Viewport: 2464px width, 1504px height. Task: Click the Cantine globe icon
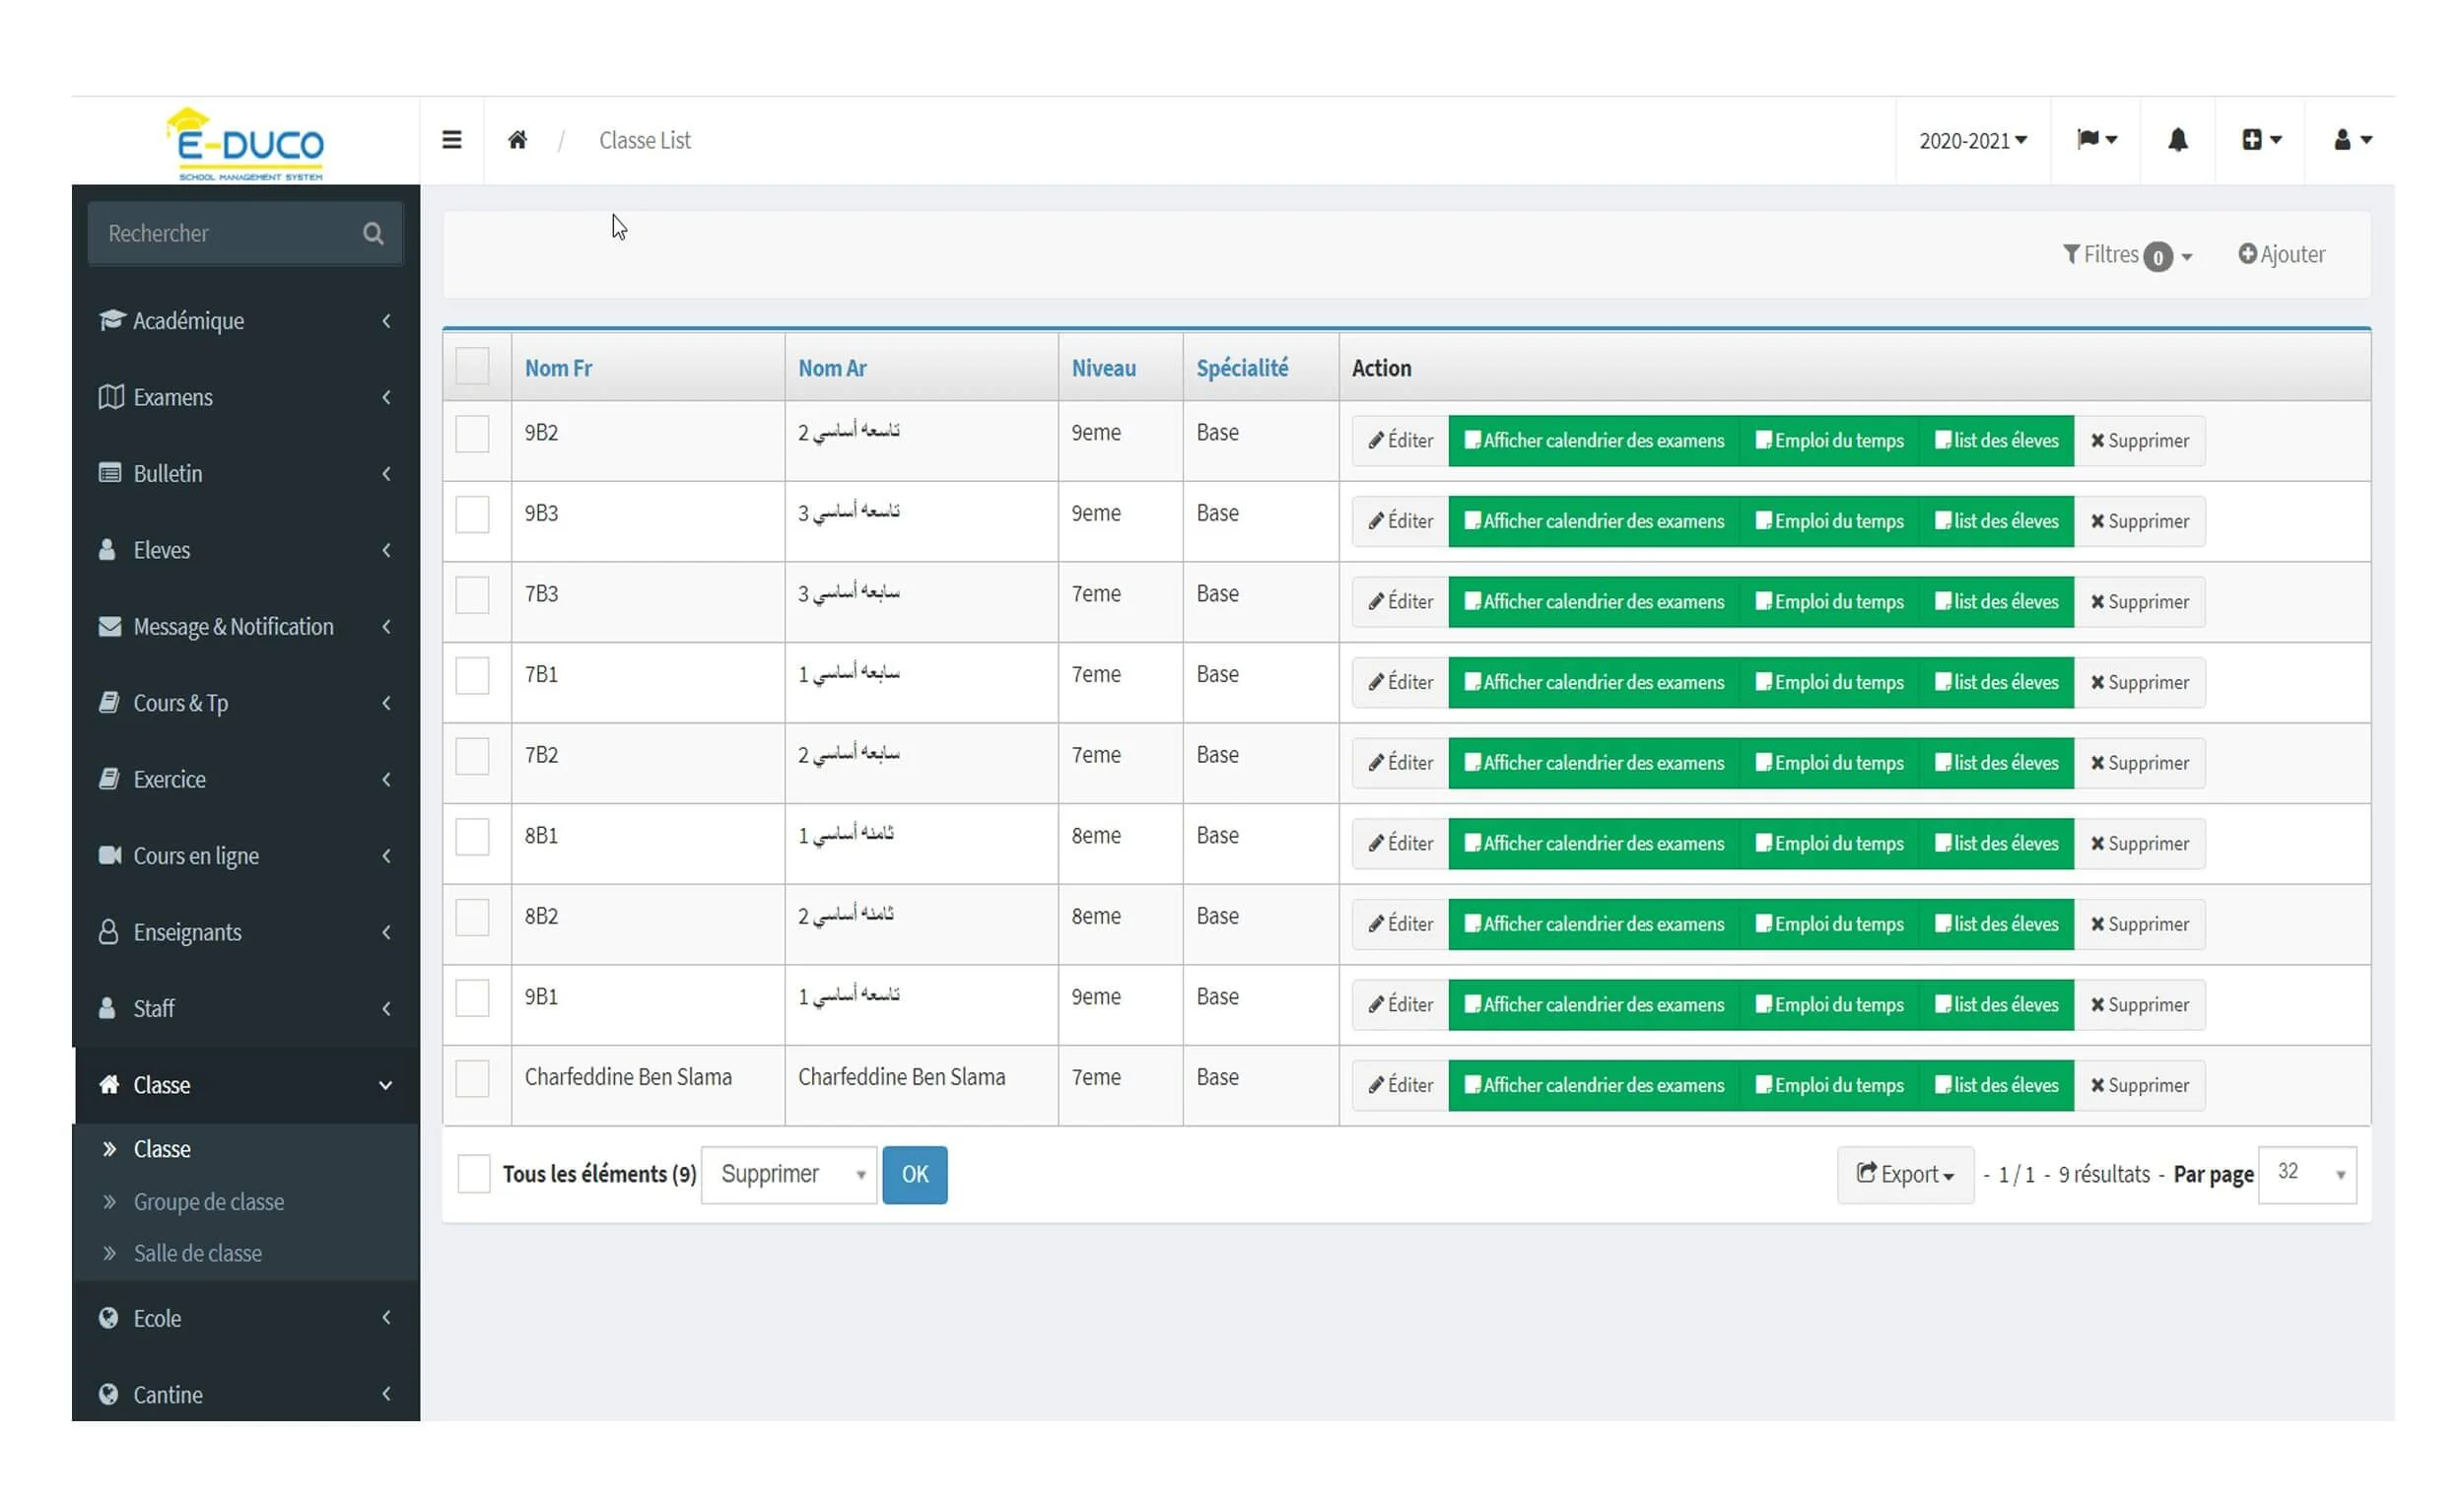(x=109, y=1394)
